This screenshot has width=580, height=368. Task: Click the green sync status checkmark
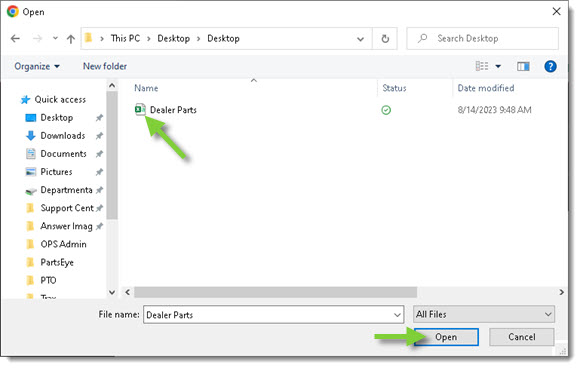pos(386,110)
